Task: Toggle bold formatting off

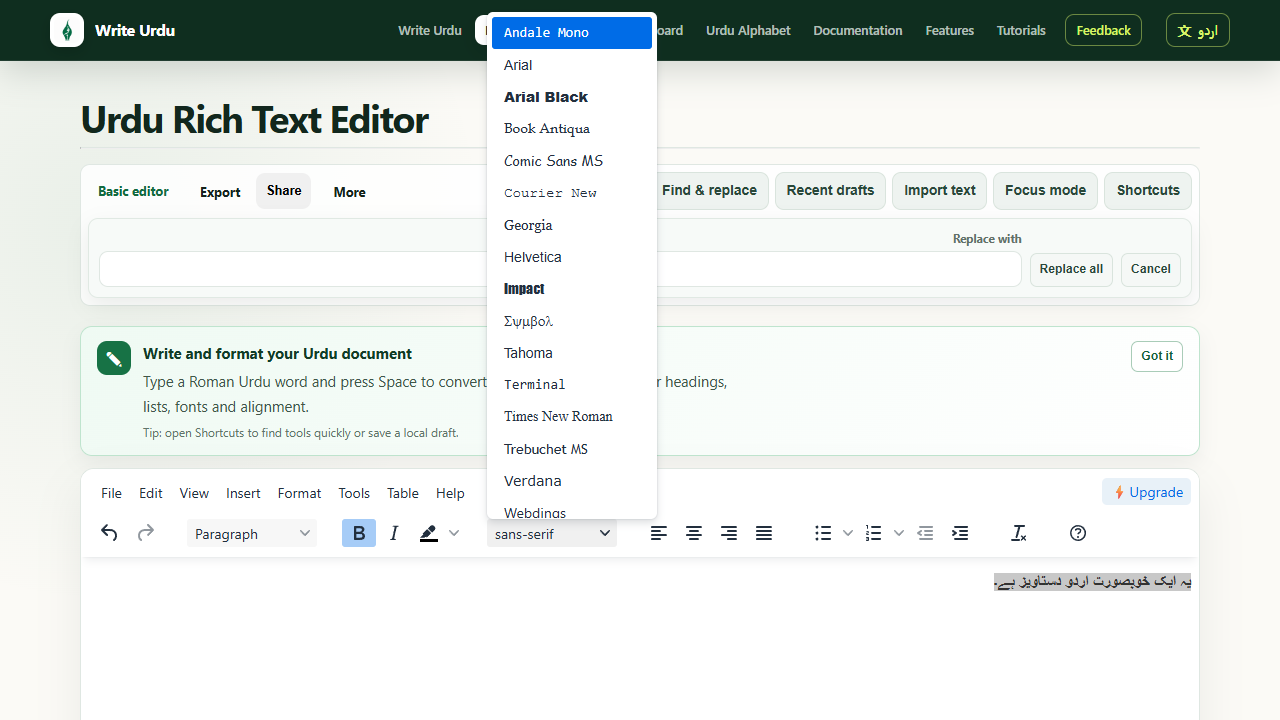Action: tap(359, 533)
